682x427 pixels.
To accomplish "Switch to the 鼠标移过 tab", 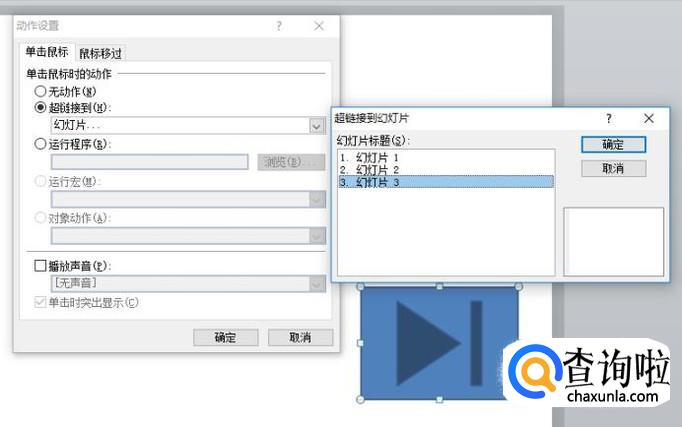I will 100,53.
